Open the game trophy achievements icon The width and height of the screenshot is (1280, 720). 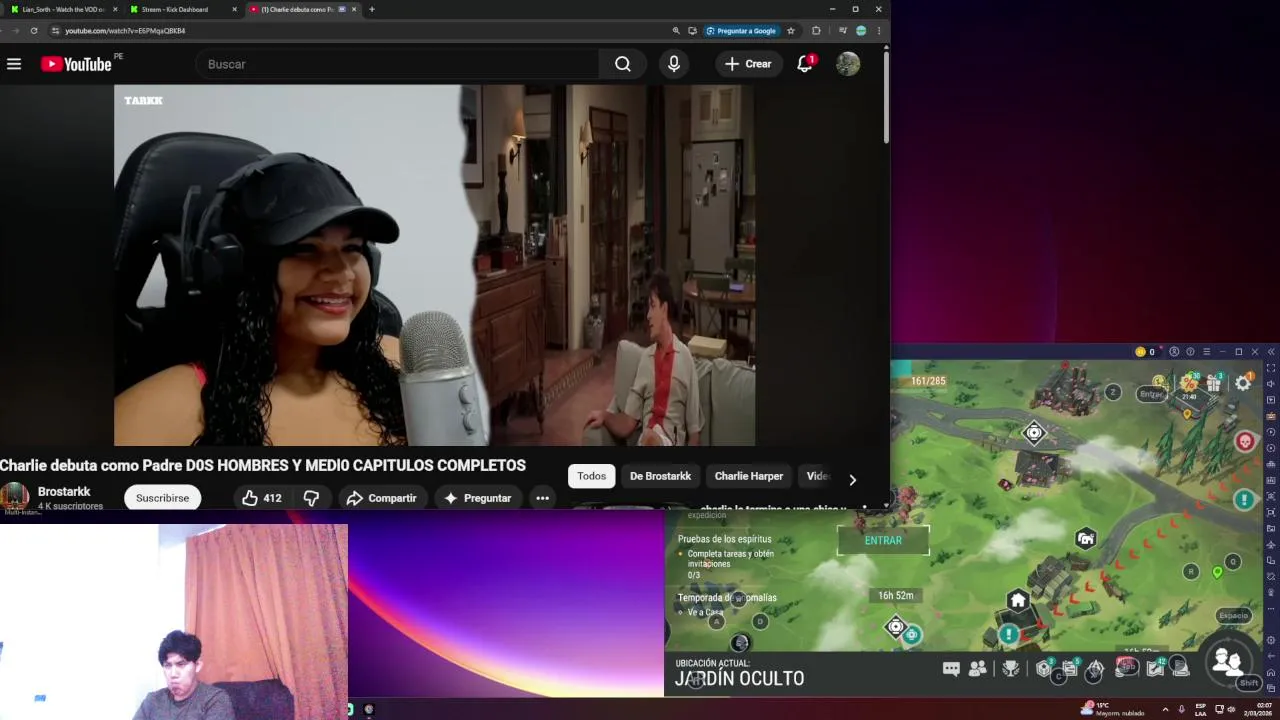pyautogui.click(x=1011, y=669)
